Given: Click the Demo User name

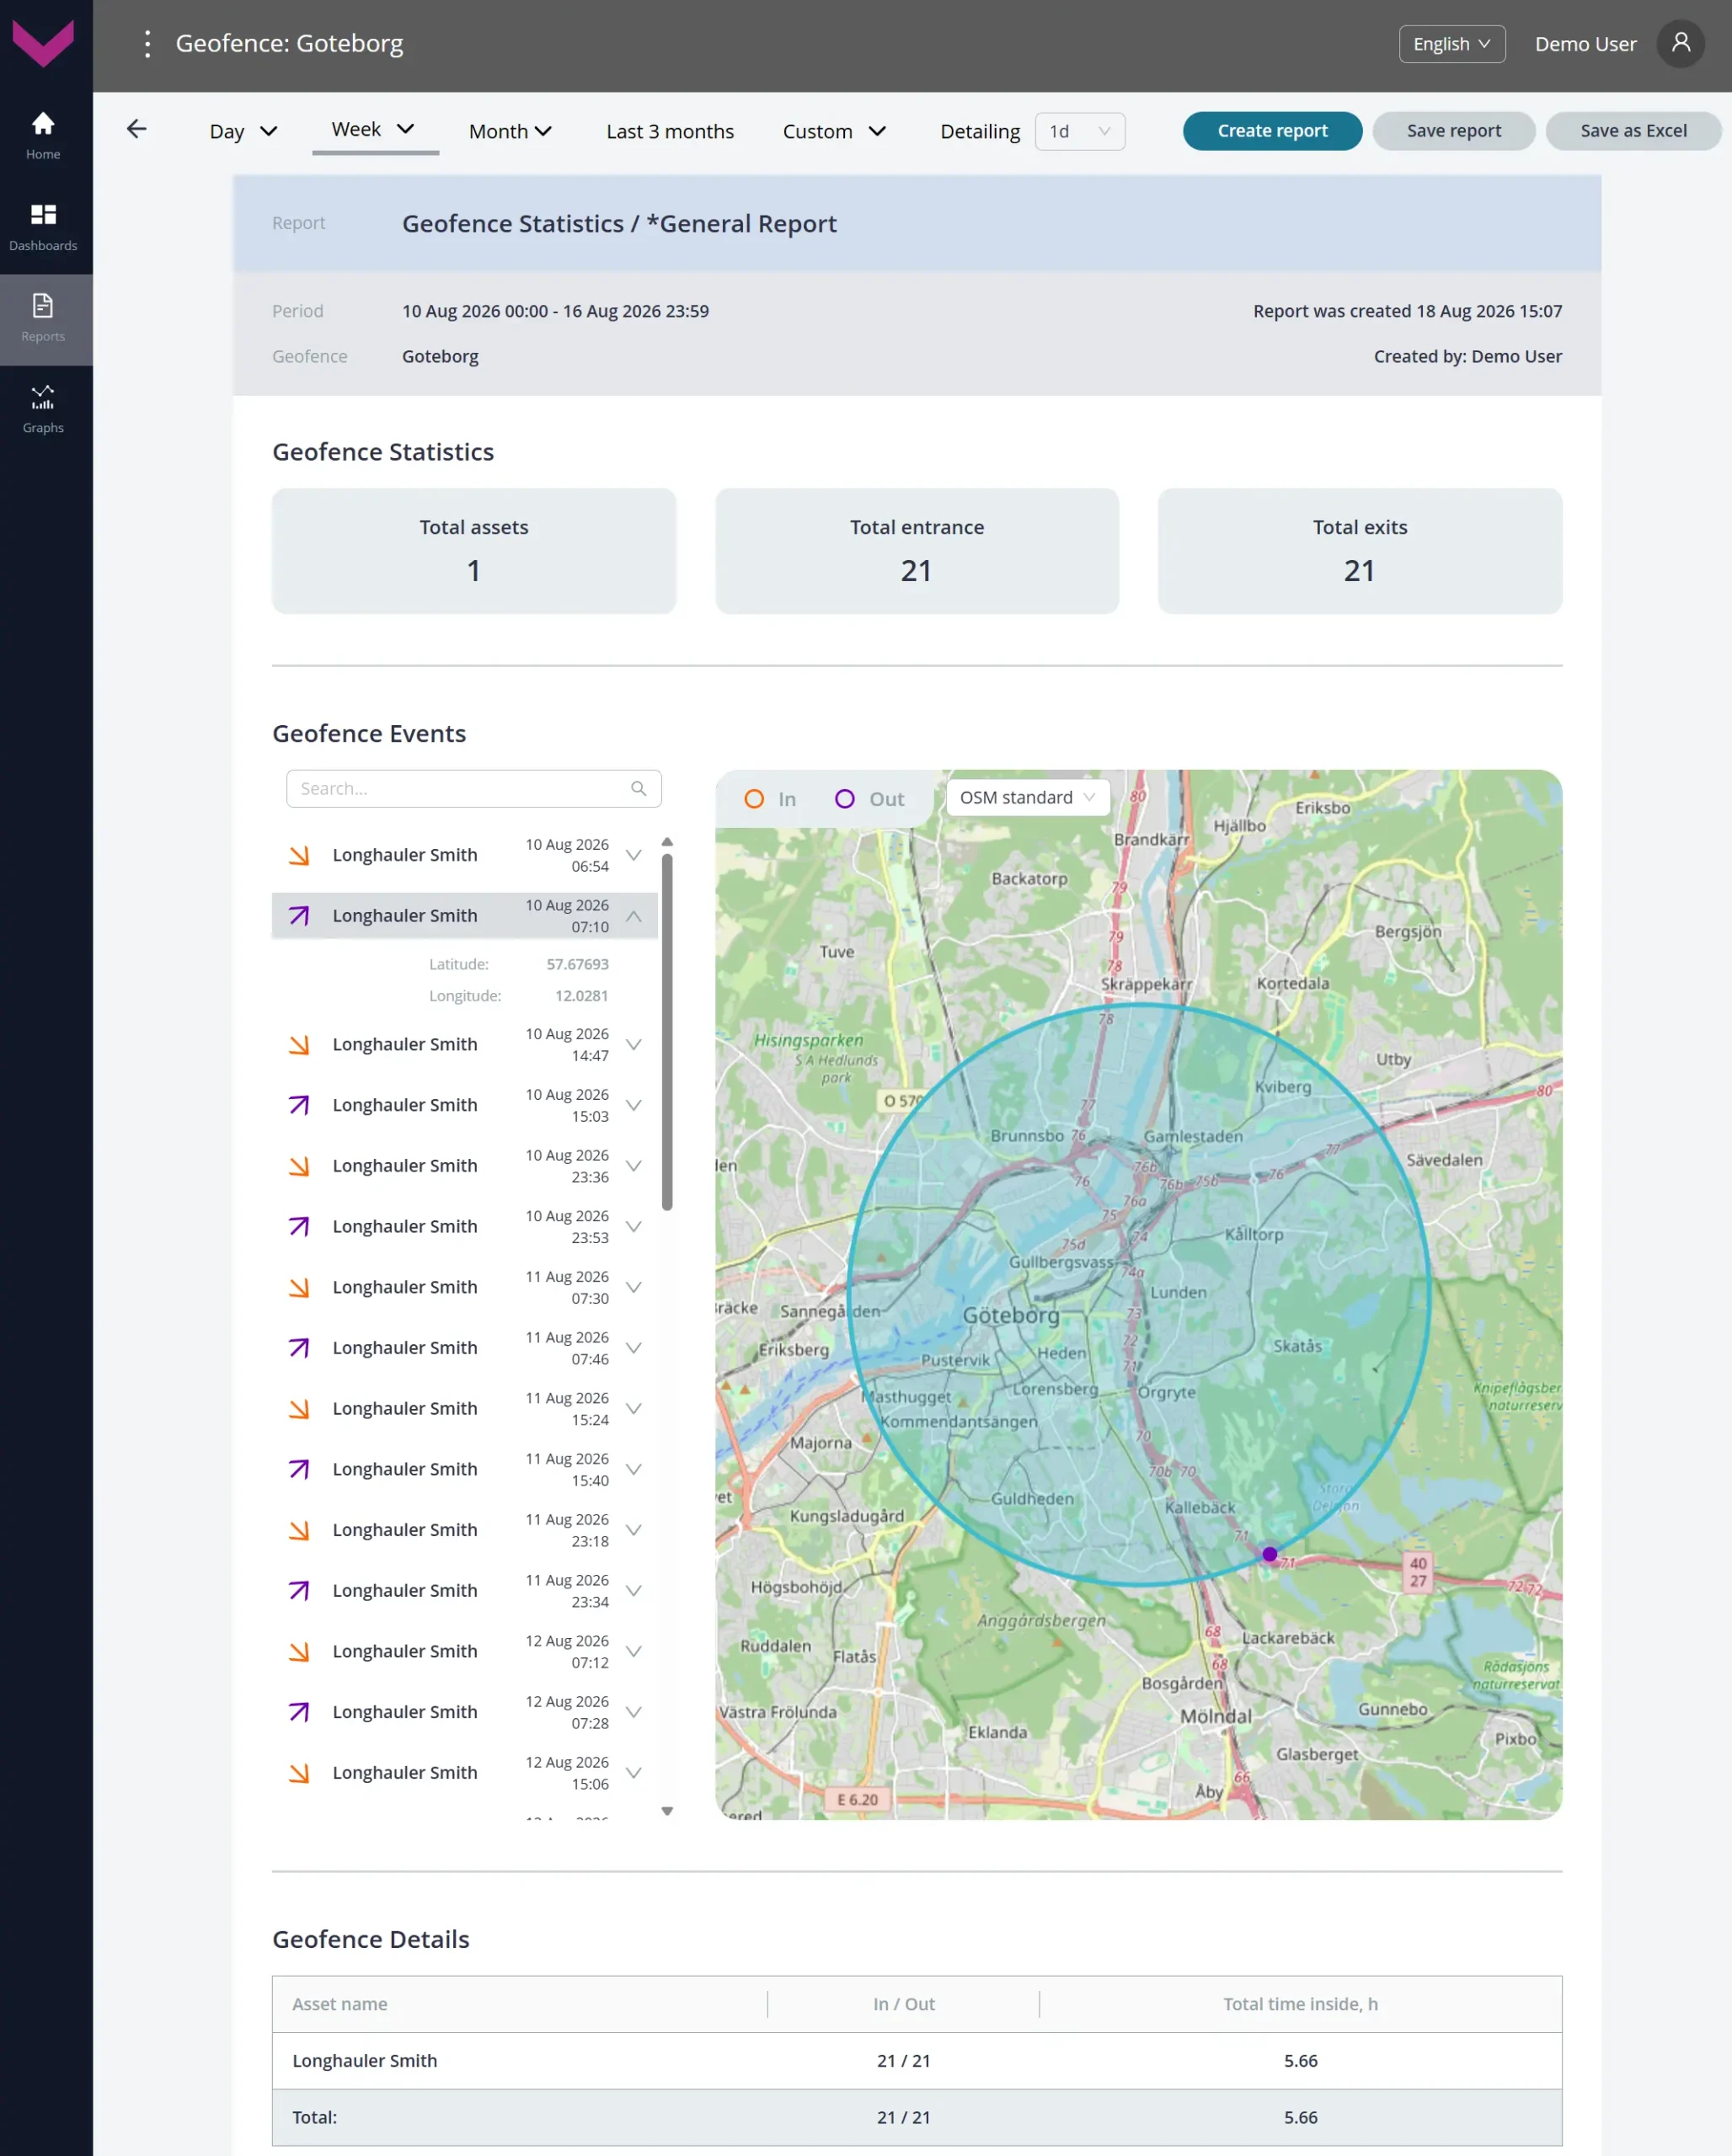Looking at the screenshot, I should tap(1585, 44).
